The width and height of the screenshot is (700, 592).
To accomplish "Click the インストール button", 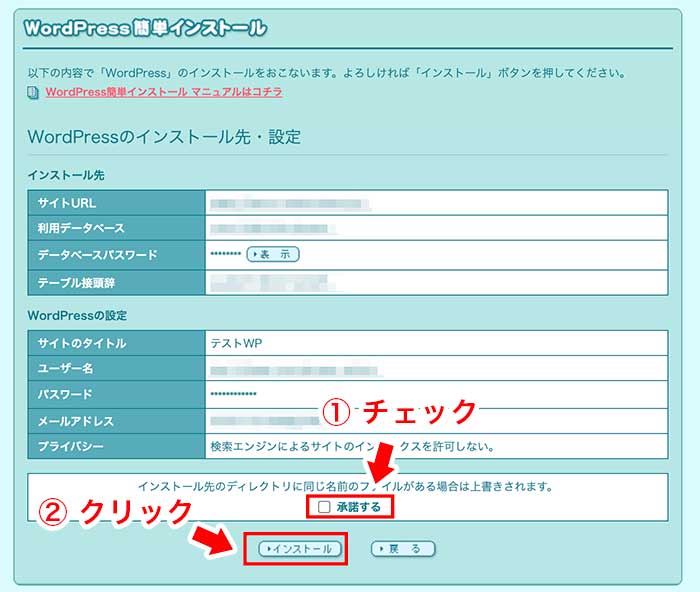I will [x=300, y=549].
